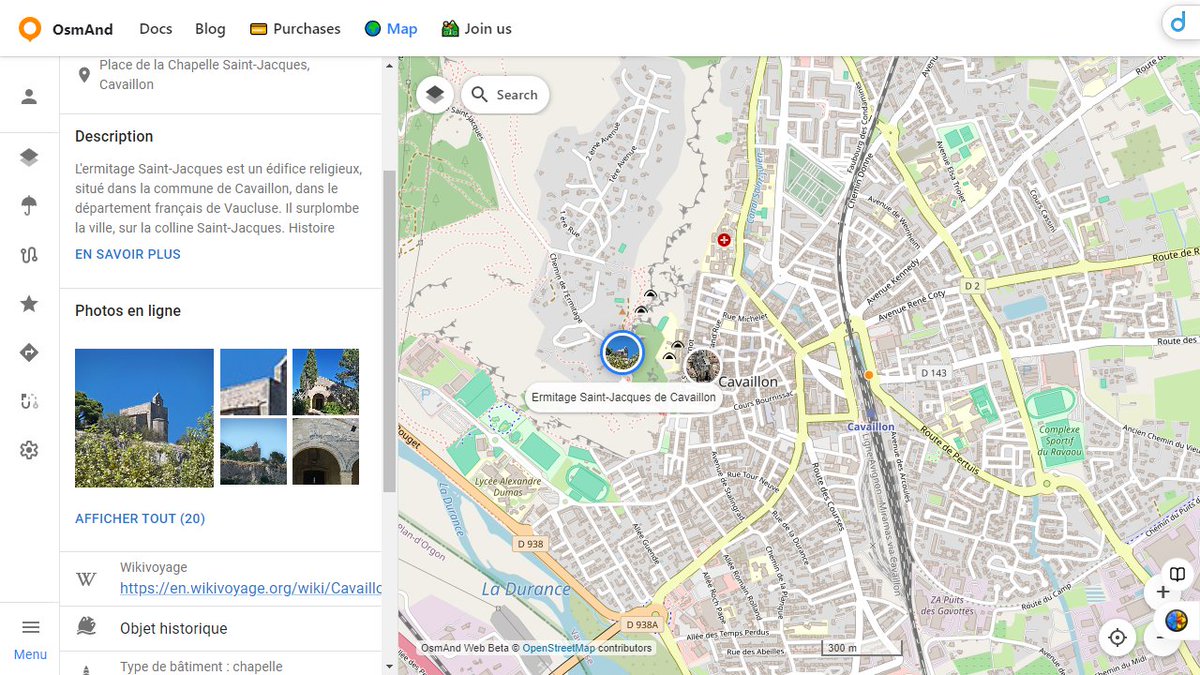Center map with the locate crosshair button
Screen dimensions: 1200x675
(x=1117, y=637)
